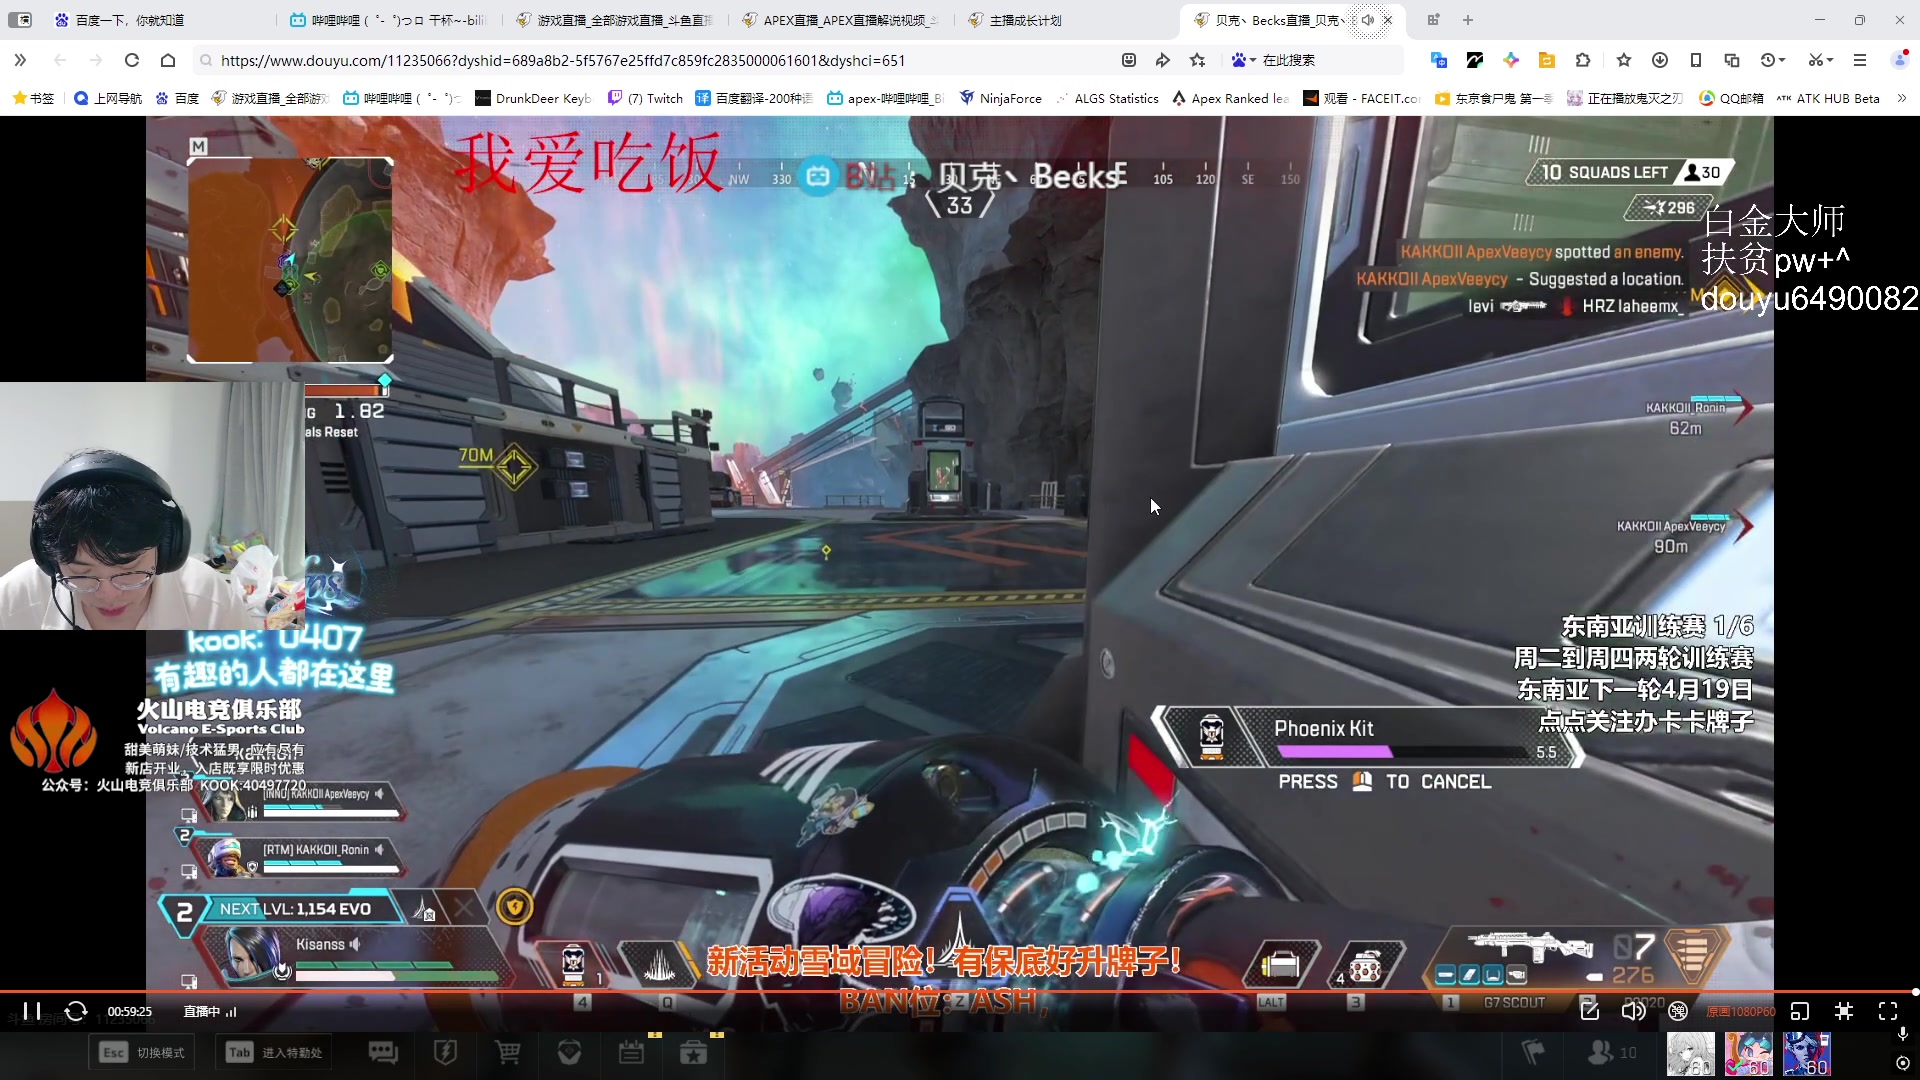Share the page with arrow icon

pos(1163,60)
